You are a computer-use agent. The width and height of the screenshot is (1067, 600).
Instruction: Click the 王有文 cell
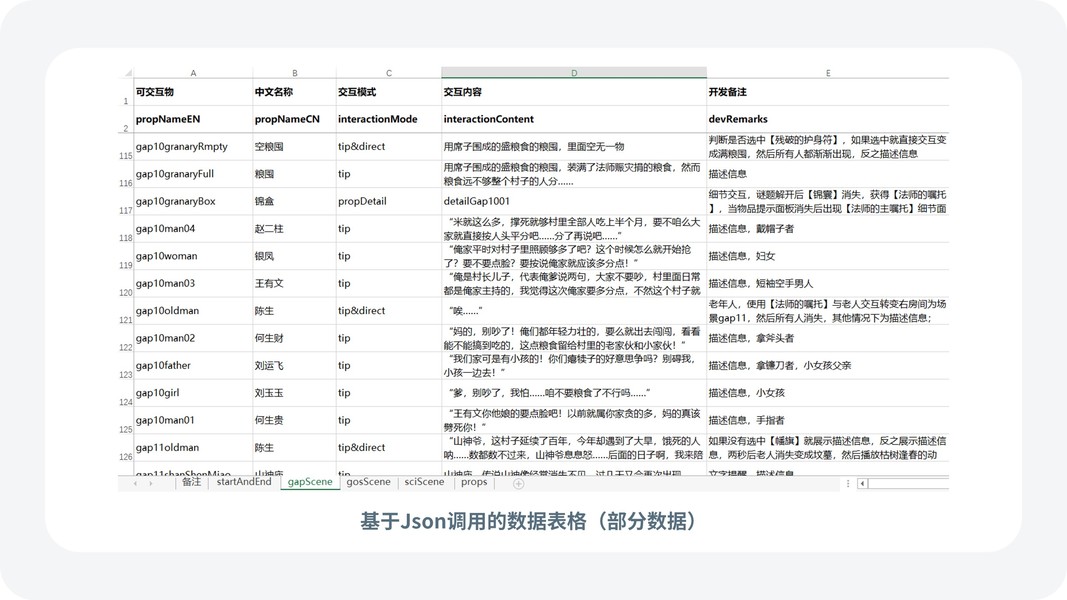pos(295,283)
